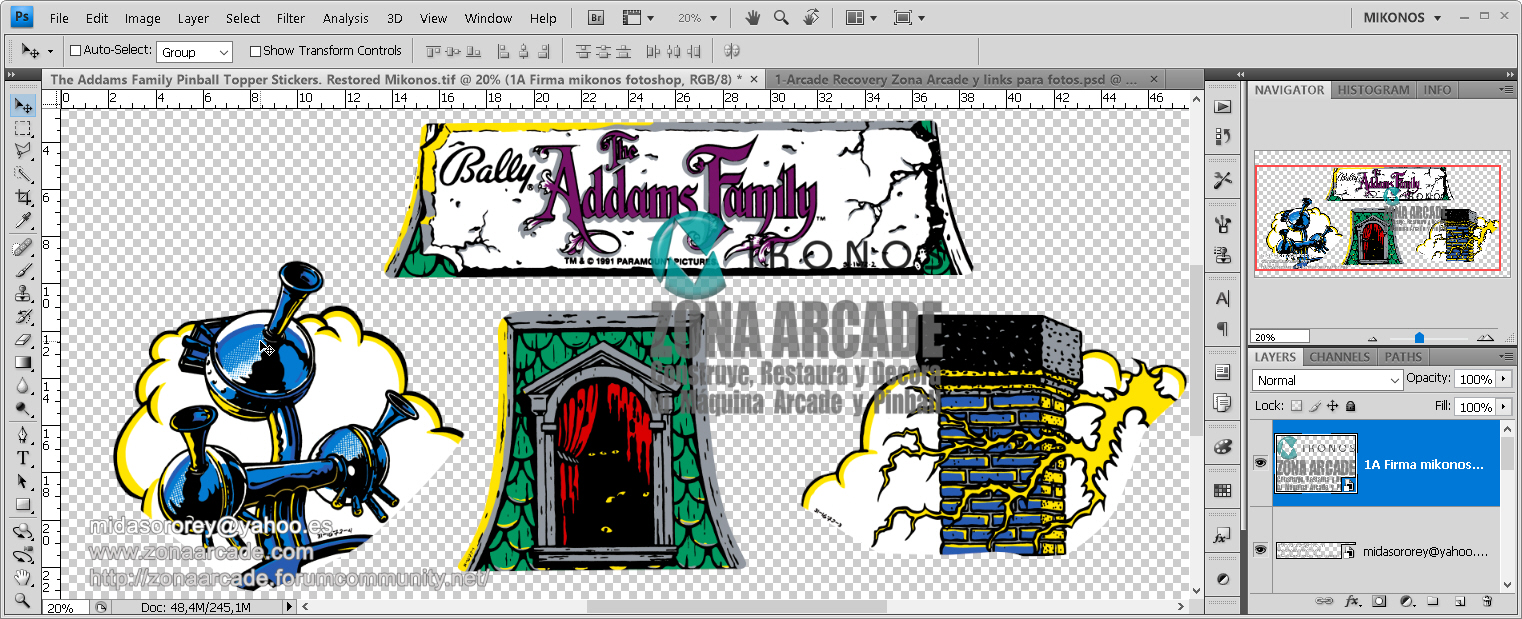Select the Pen tool
1522x619 pixels.
(x=24, y=435)
